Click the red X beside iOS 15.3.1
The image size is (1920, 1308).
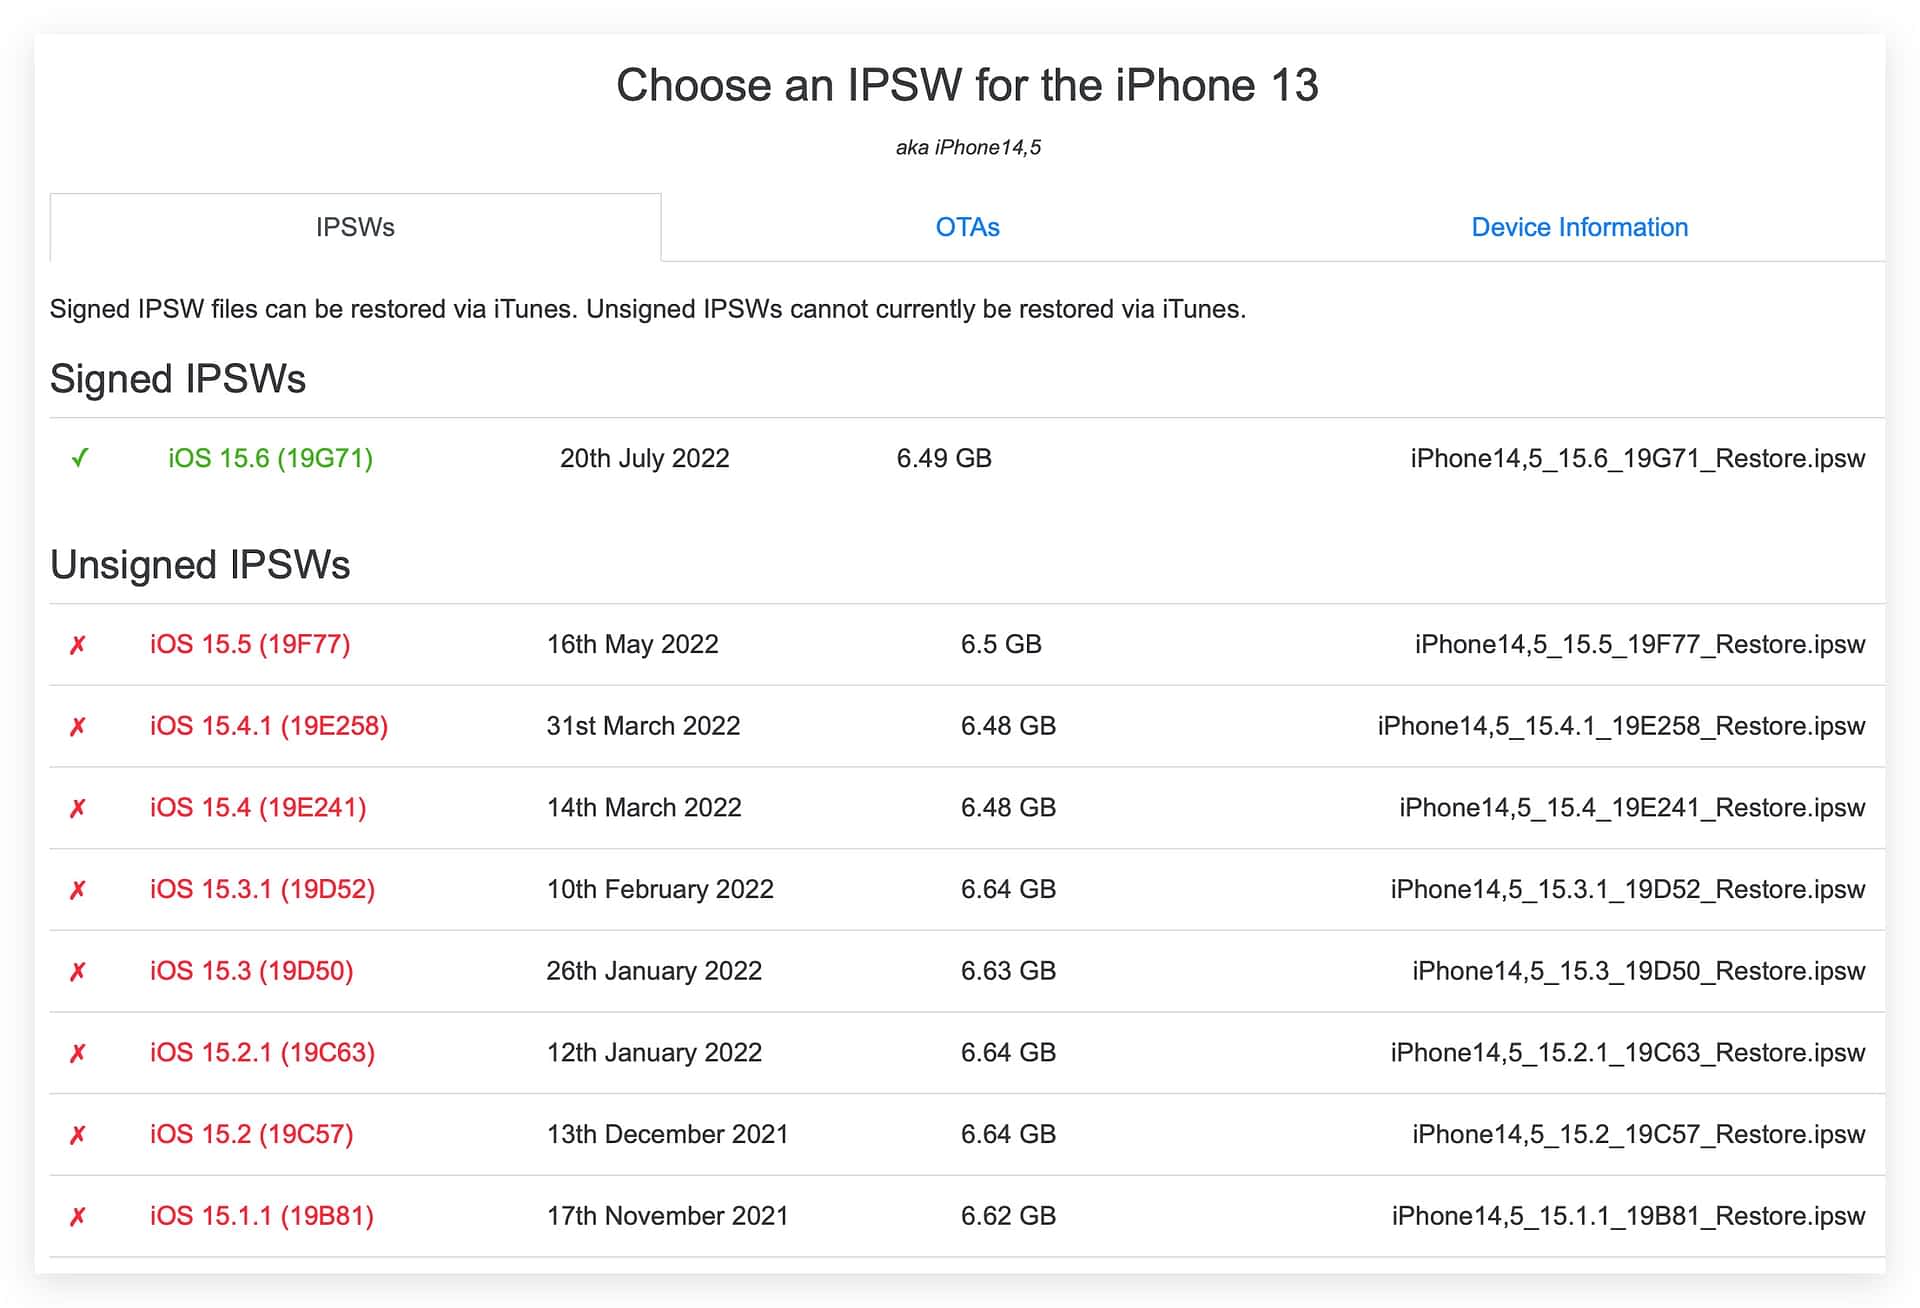[77, 890]
